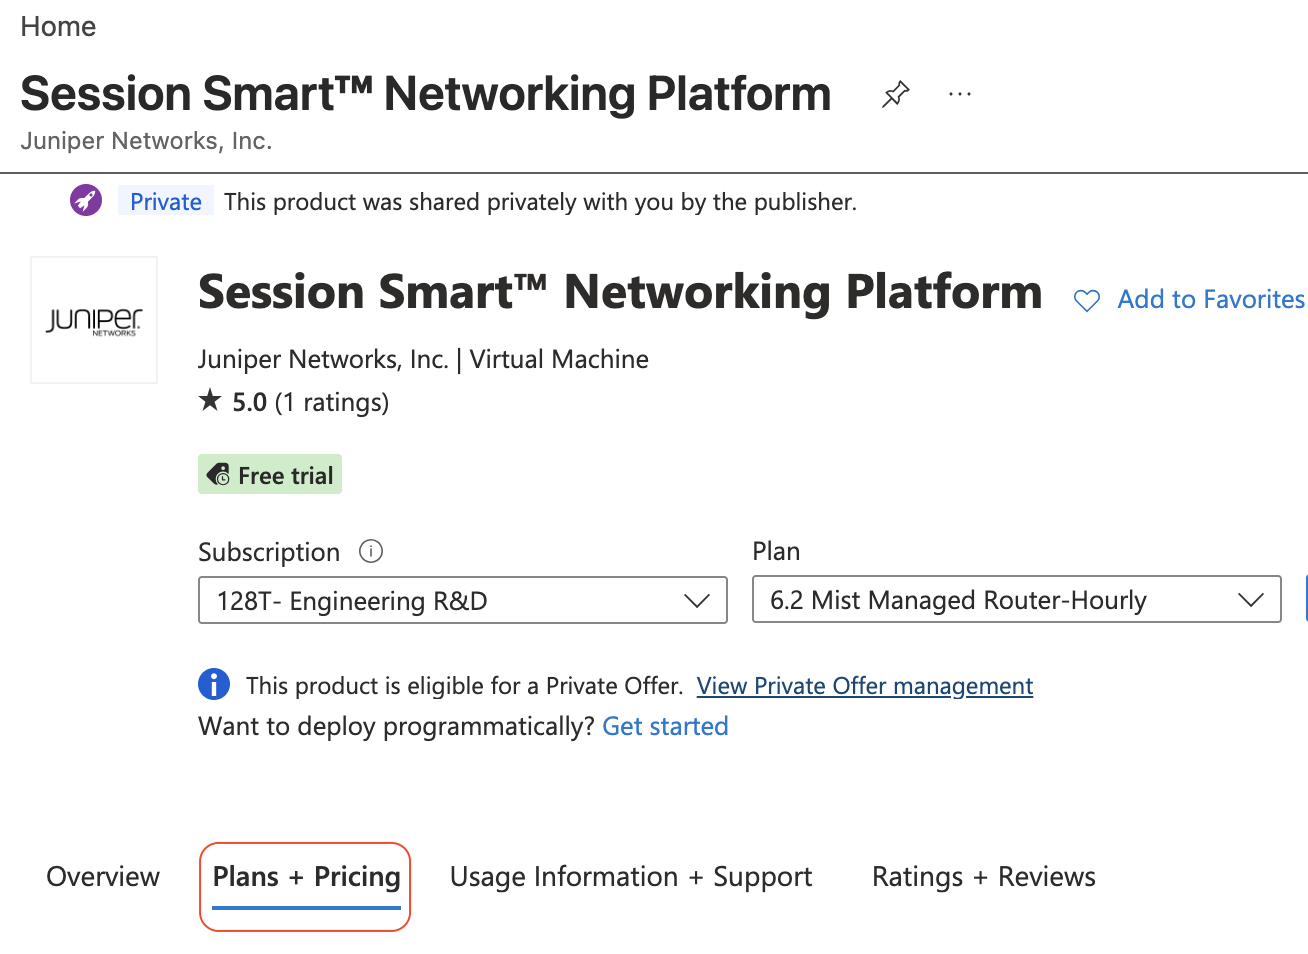Open the Ratings + Reviews tab

pos(984,877)
